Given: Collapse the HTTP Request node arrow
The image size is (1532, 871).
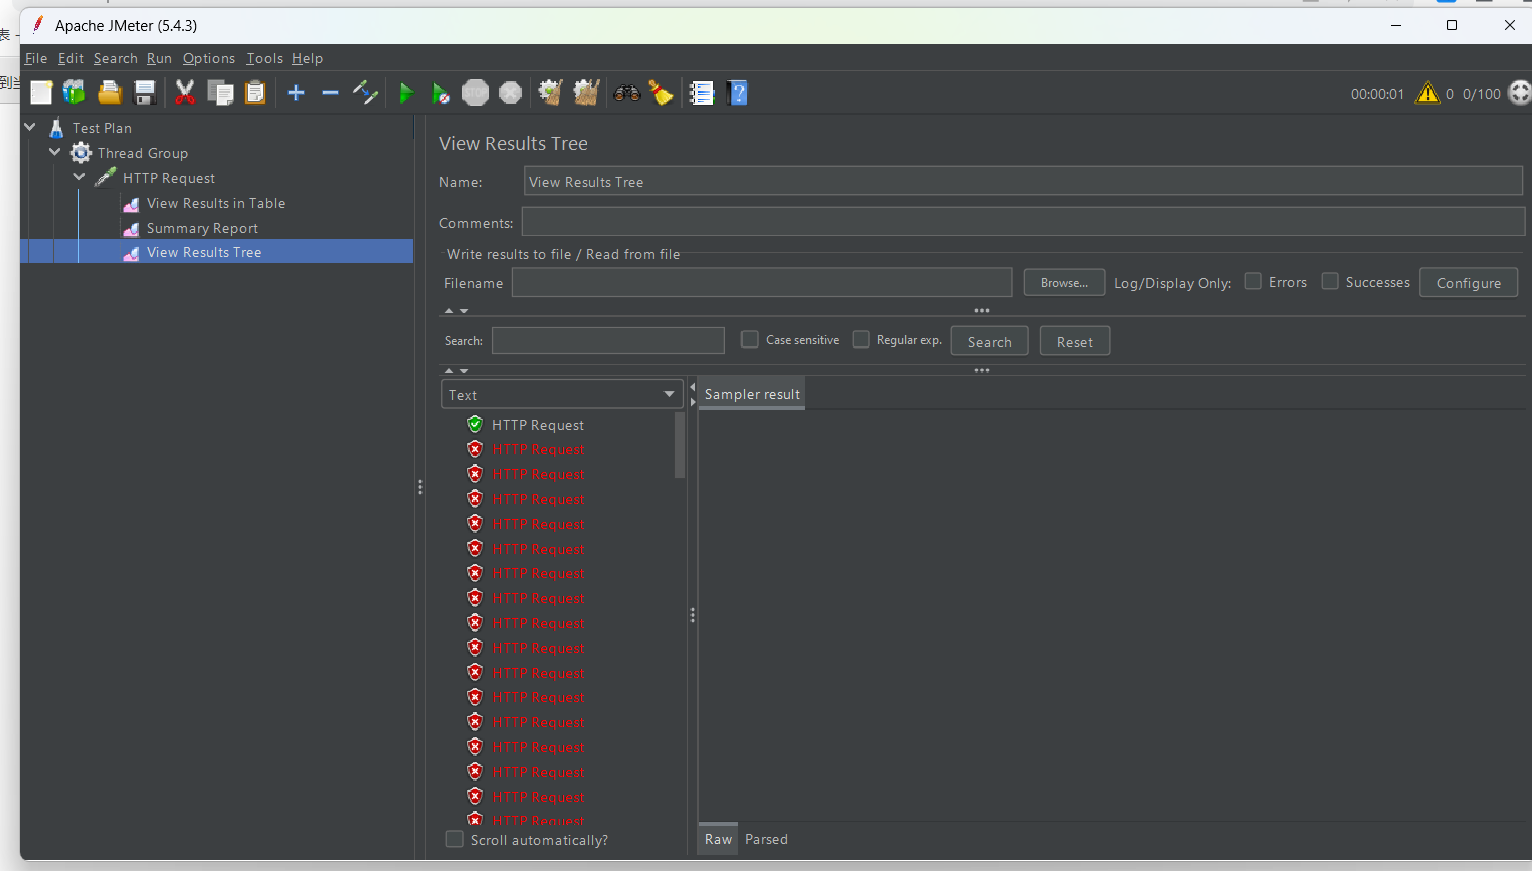Looking at the screenshot, I should coord(80,177).
